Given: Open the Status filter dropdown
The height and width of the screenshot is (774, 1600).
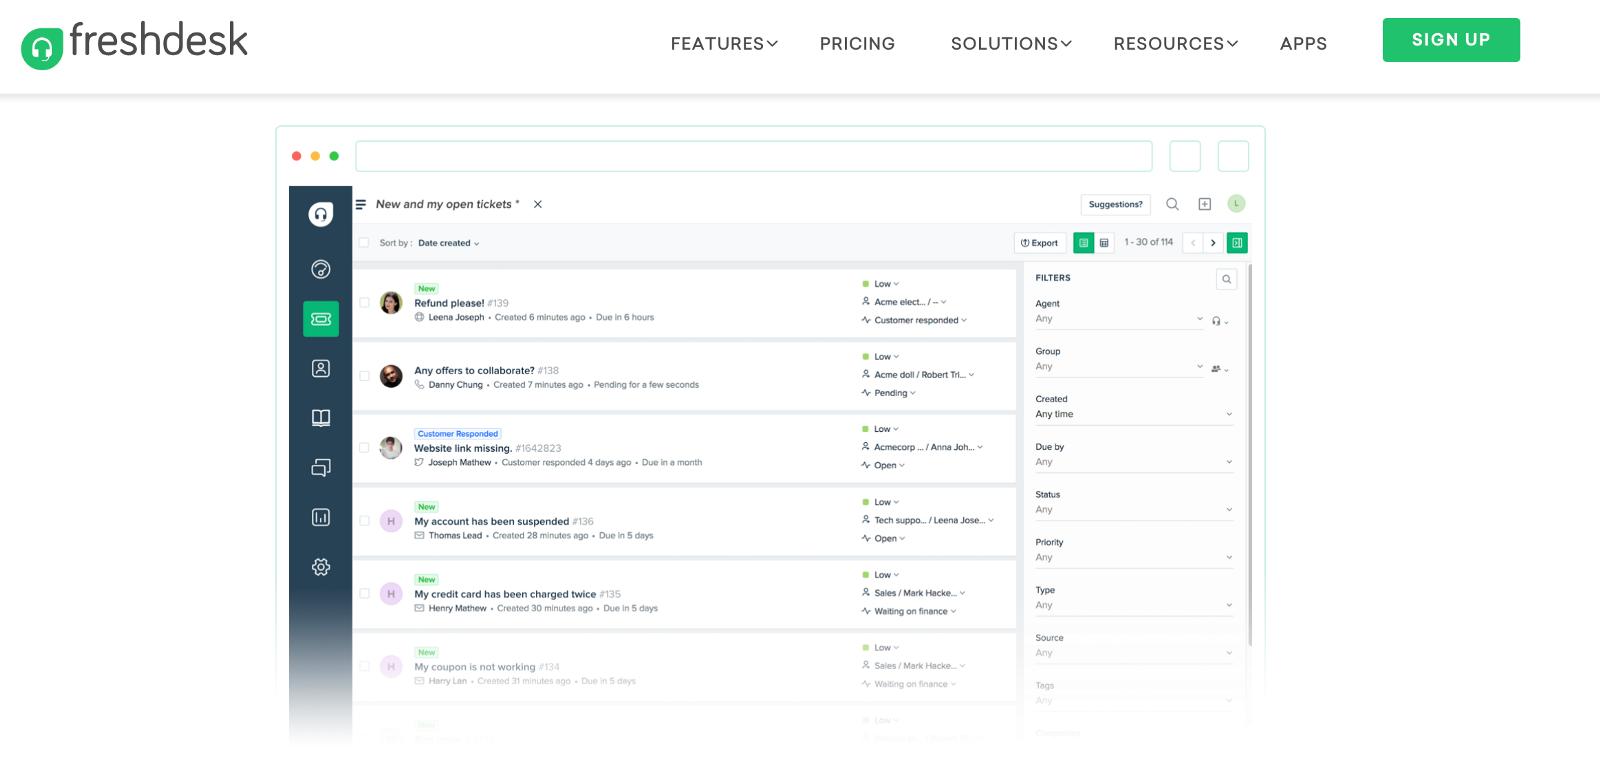Looking at the screenshot, I should tap(1134, 510).
